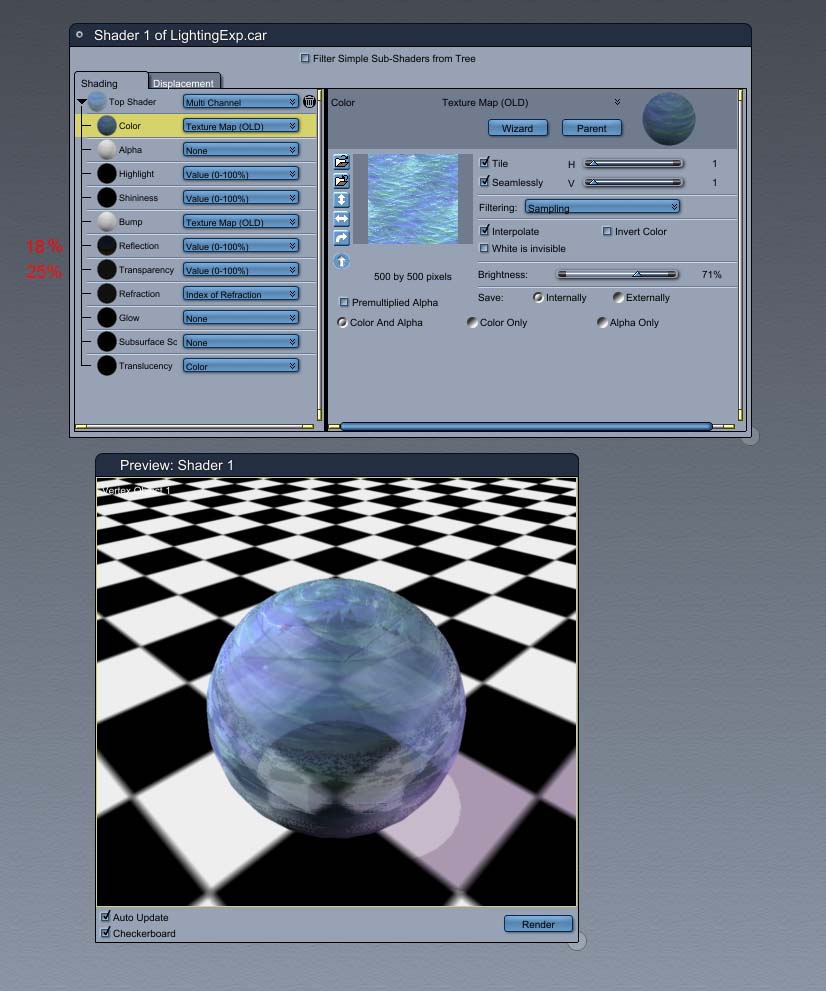Select the Save Internally radio button

pos(538,297)
